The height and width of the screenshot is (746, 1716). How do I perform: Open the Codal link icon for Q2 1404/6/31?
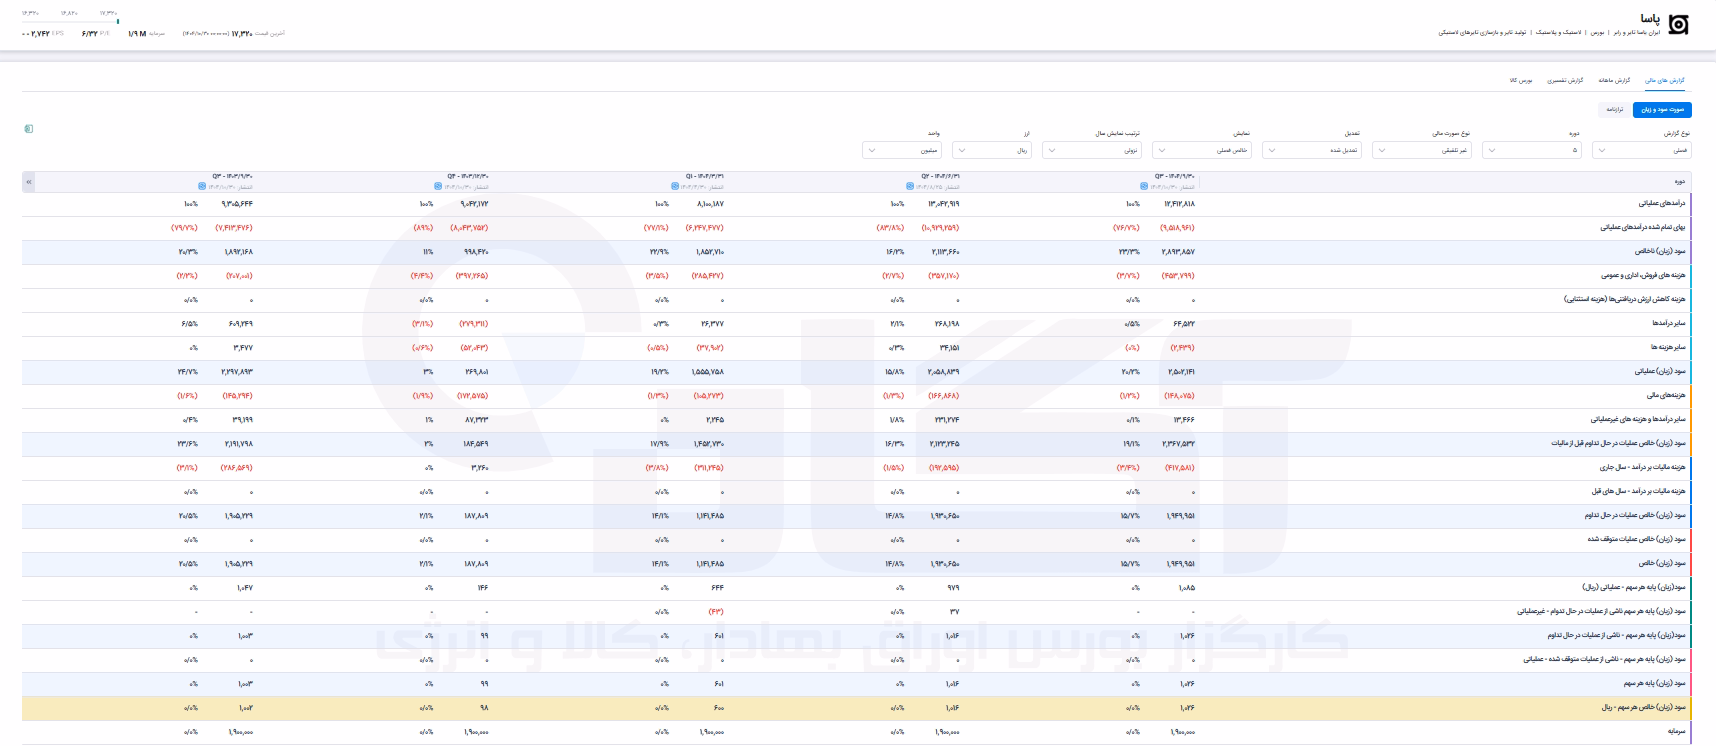point(909,187)
